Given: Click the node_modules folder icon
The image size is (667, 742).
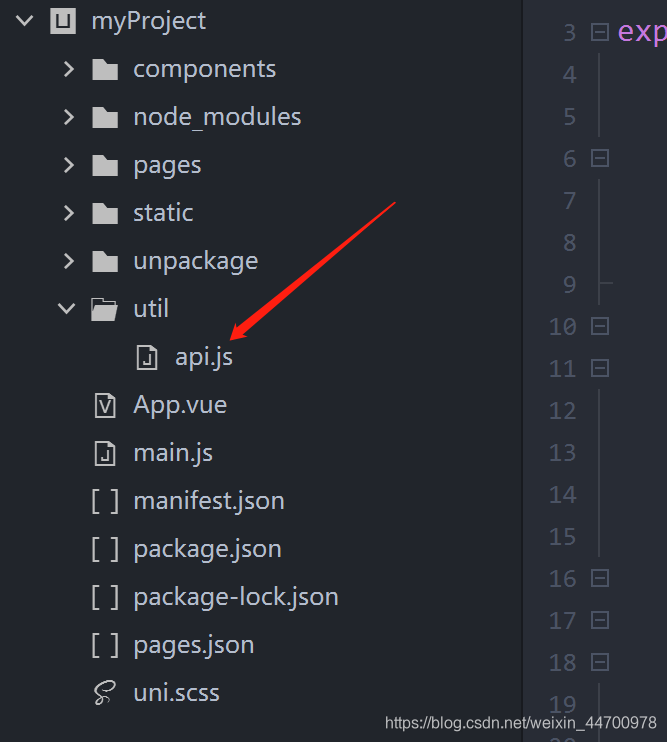Looking at the screenshot, I should point(105,117).
